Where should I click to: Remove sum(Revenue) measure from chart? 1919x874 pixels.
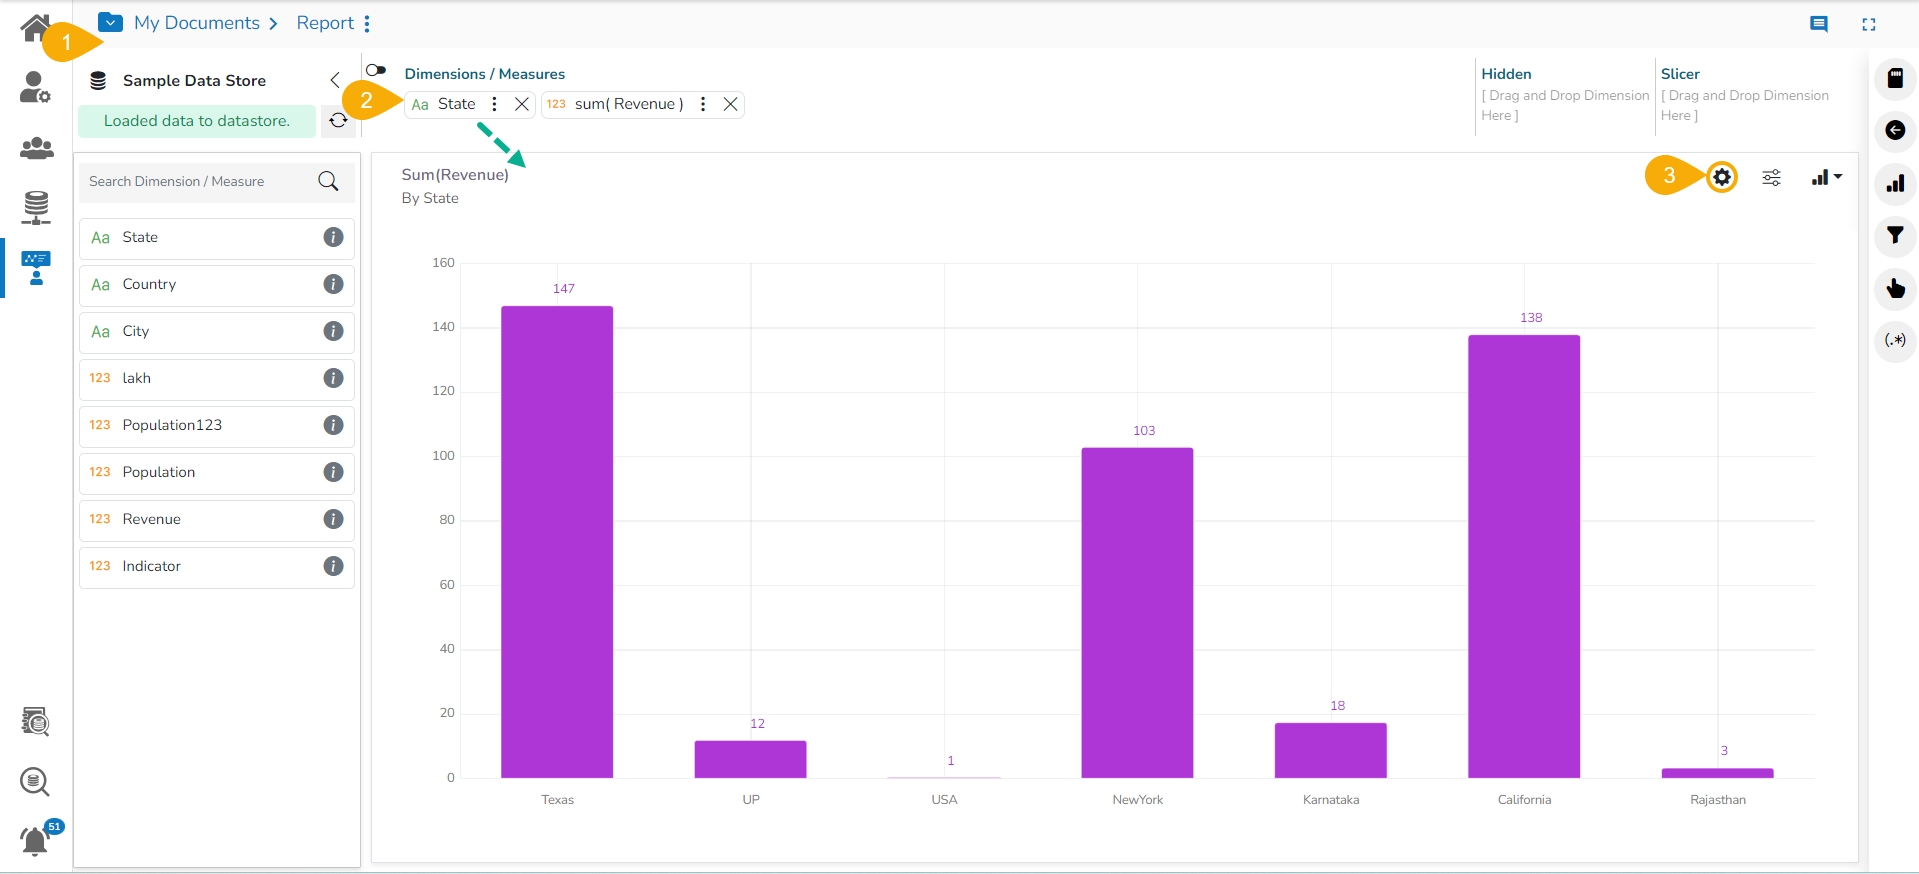coord(730,104)
